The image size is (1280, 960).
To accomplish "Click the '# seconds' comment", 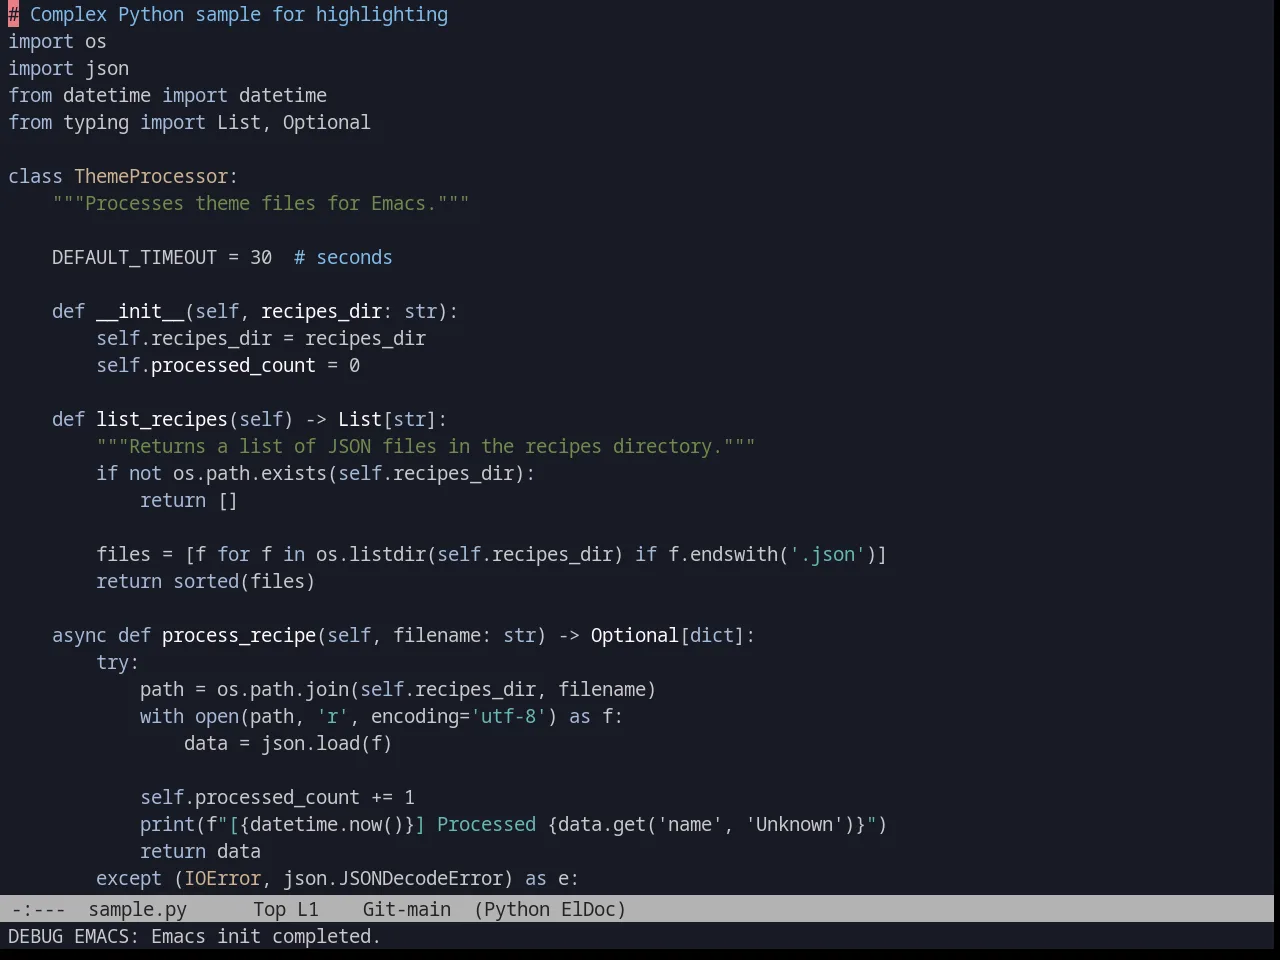I will tap(343, 257).
